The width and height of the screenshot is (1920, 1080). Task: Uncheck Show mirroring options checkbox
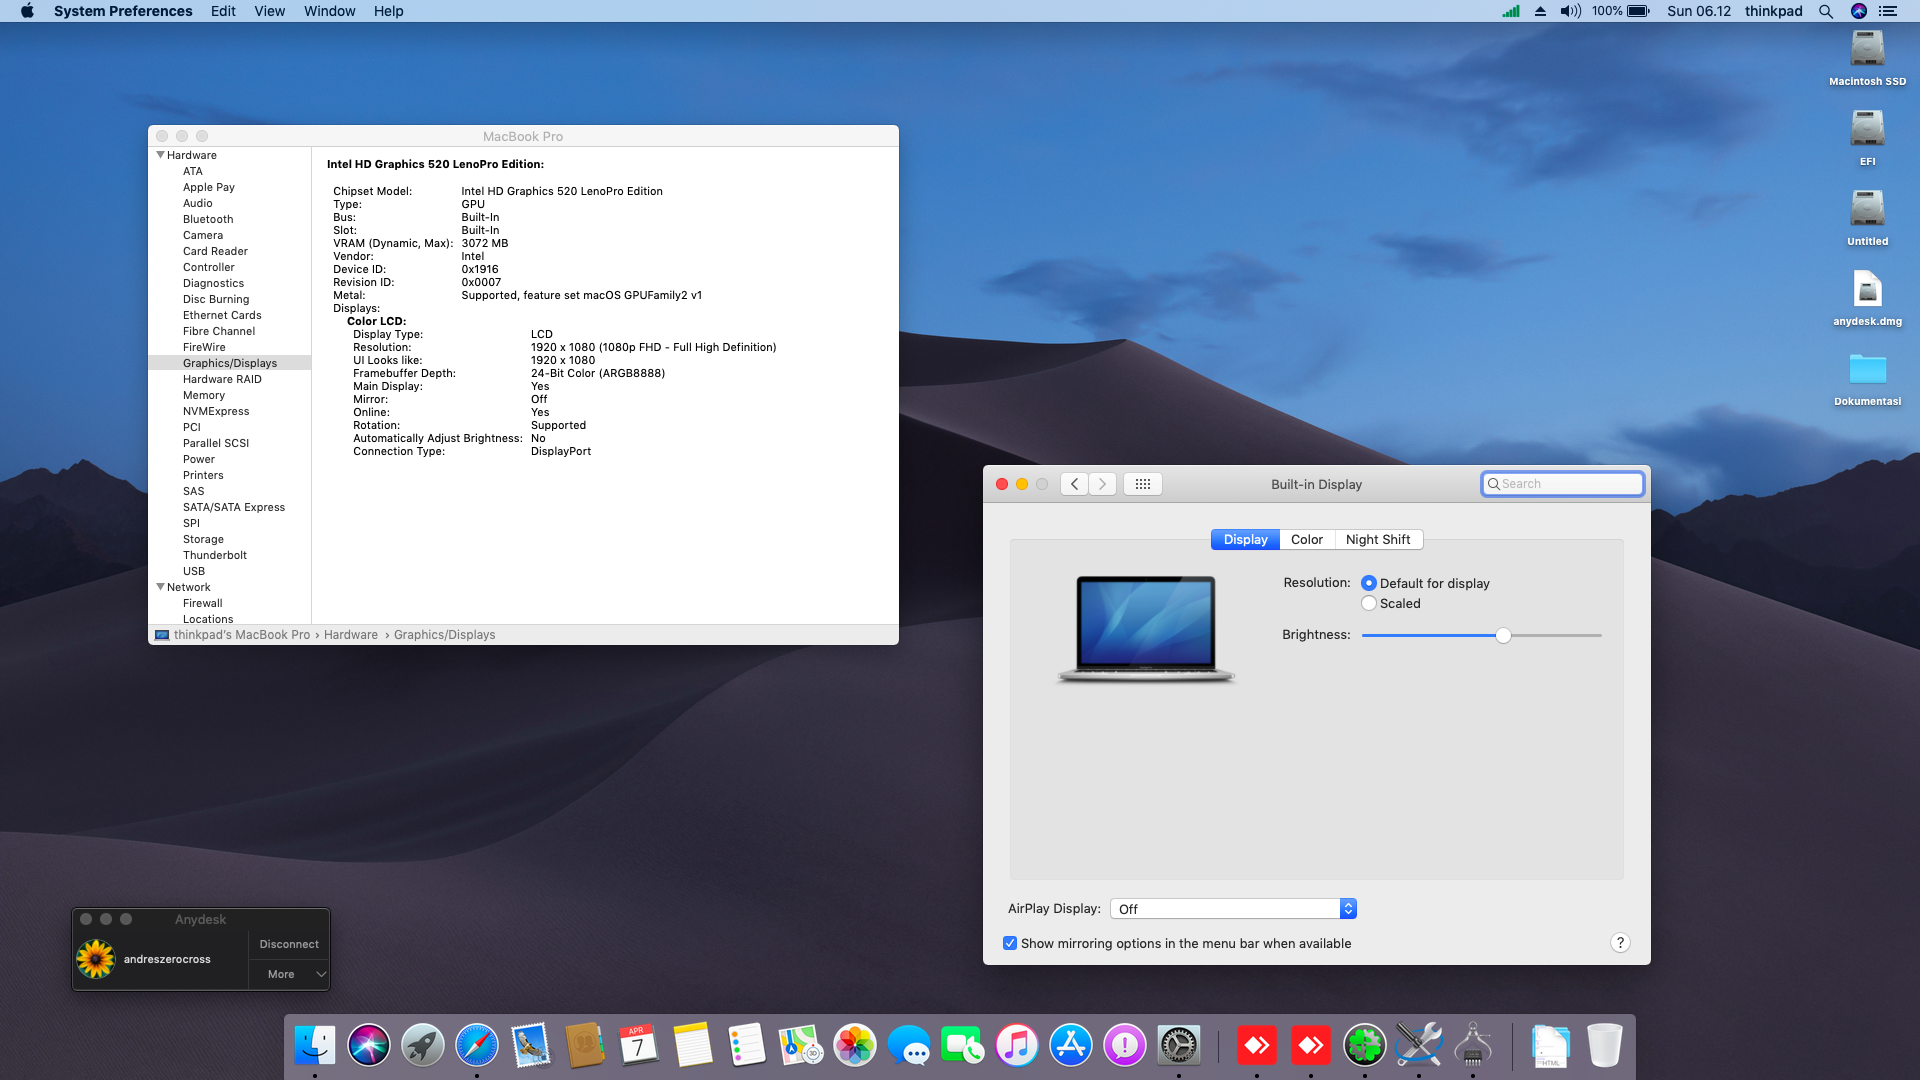coord(1010,943)
